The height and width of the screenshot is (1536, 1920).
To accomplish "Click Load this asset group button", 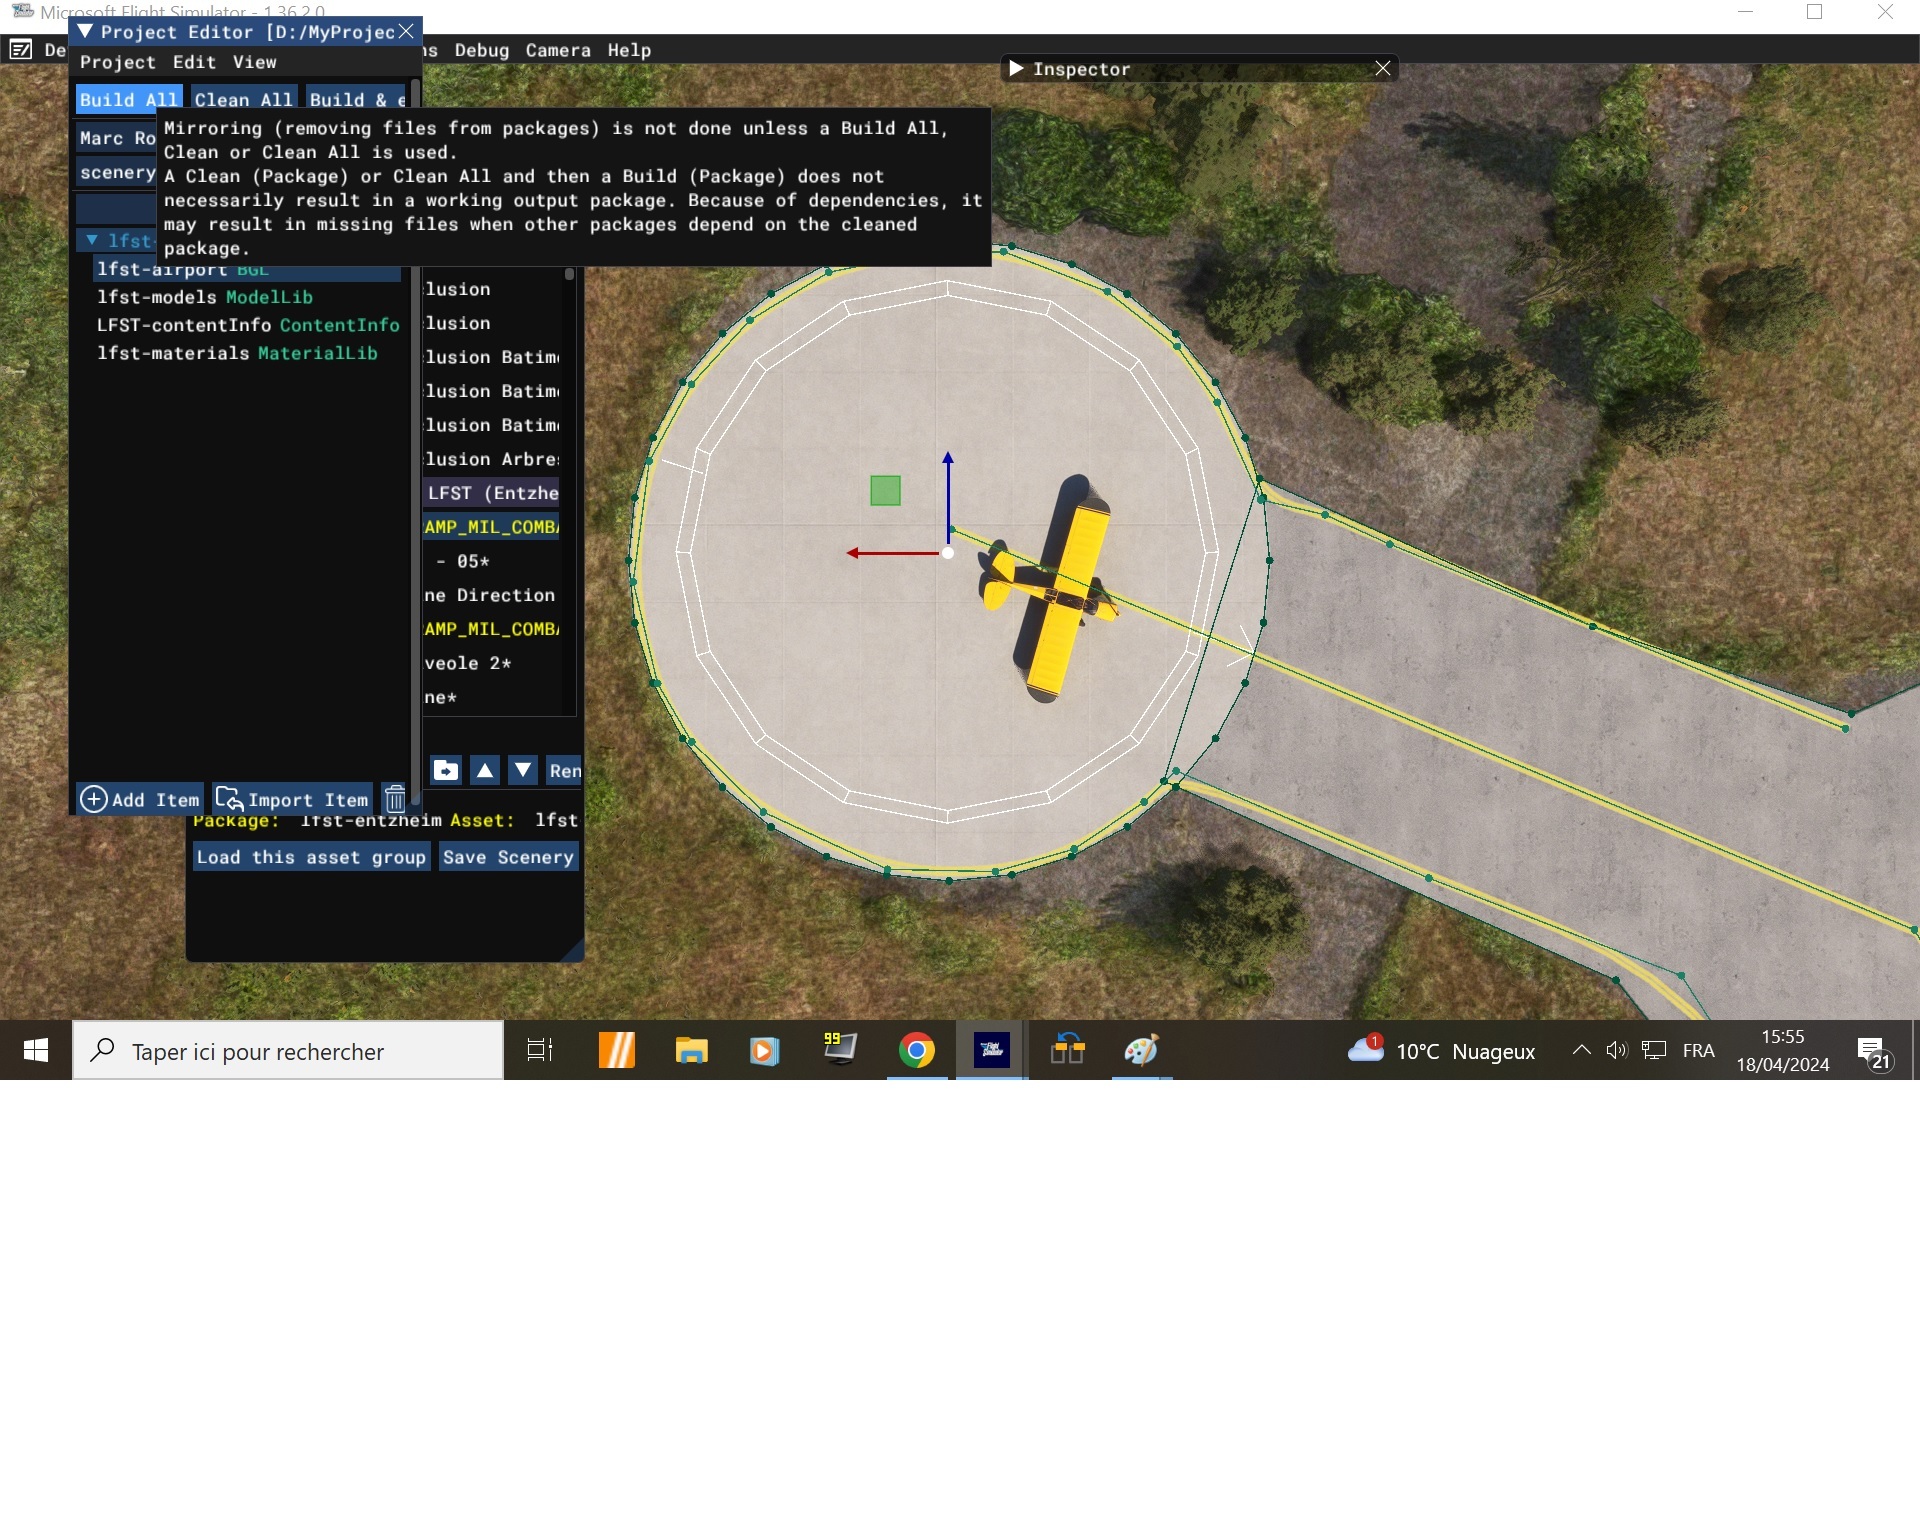I will coord(311,857).
